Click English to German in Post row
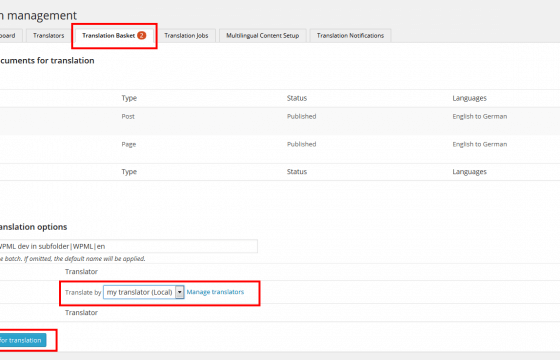The width and height of the screenshot is (560, 360). tap(480, 116)
